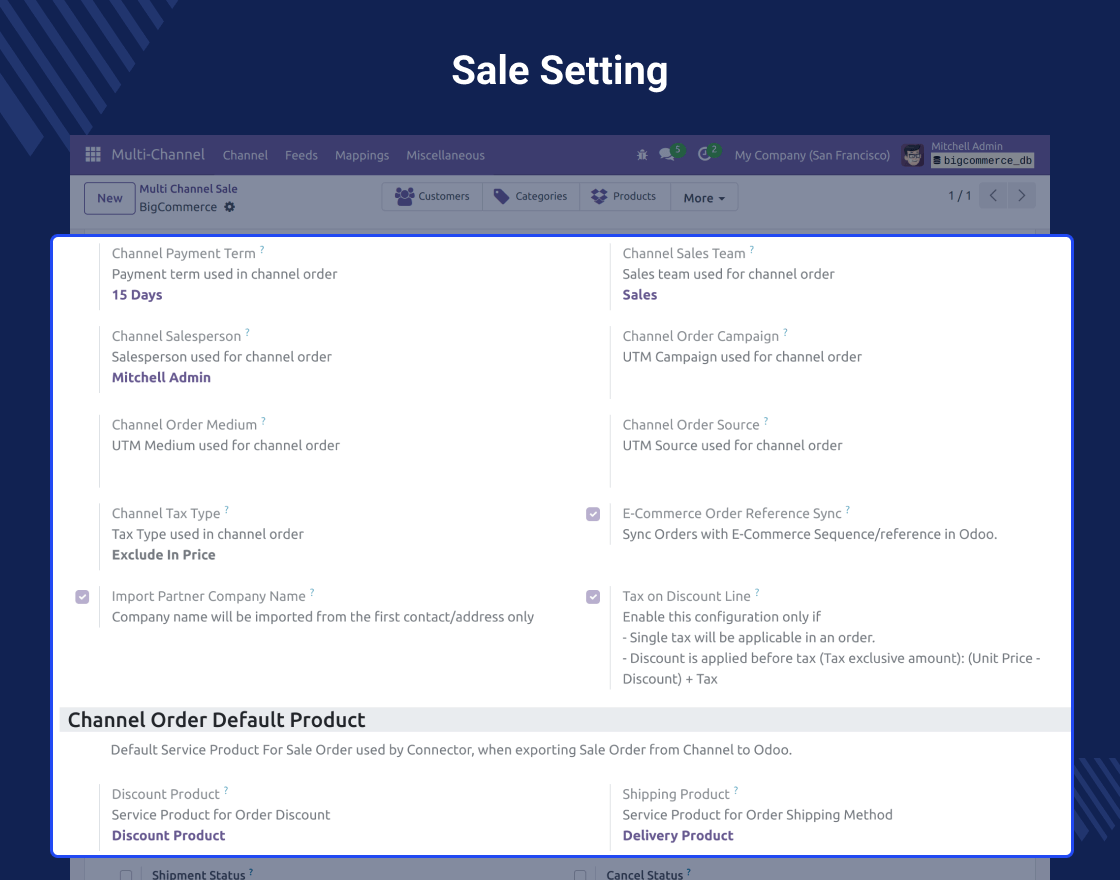This screenshot has width=1120, height=880.
Task: Open the activities clock icon
Action: 704,154
